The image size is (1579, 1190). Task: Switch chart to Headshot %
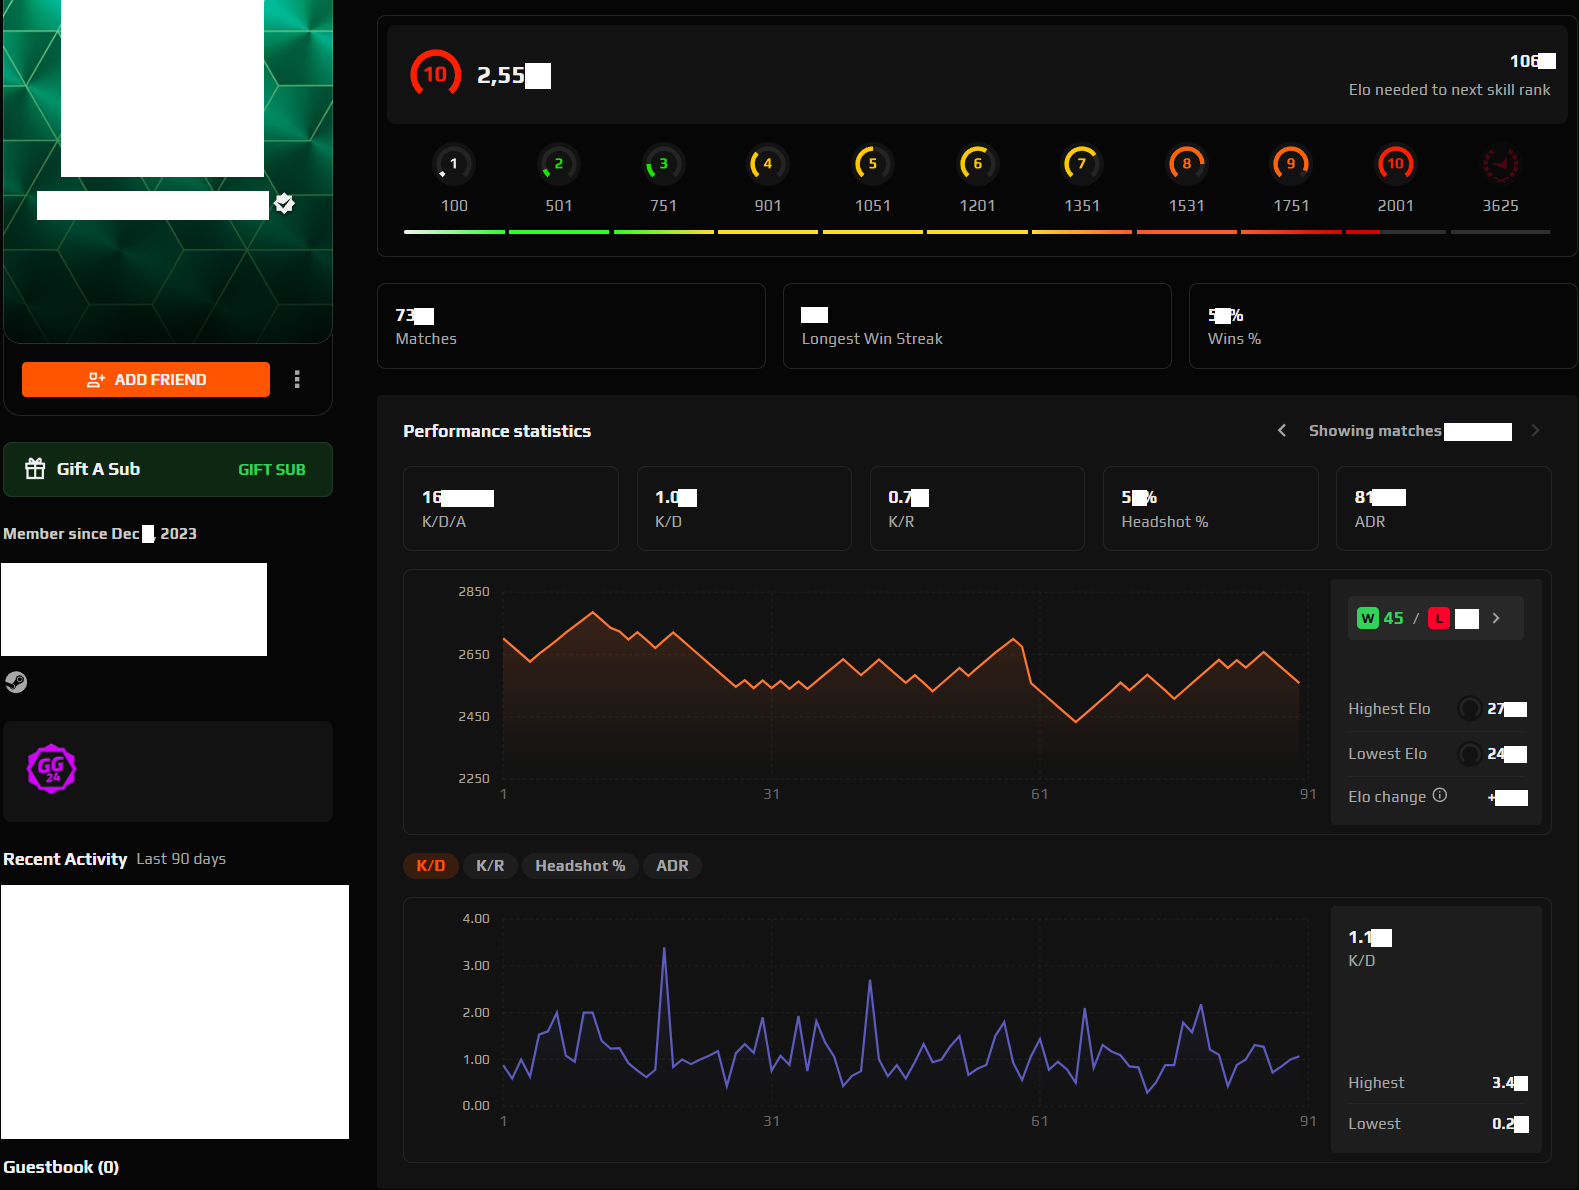580,866
